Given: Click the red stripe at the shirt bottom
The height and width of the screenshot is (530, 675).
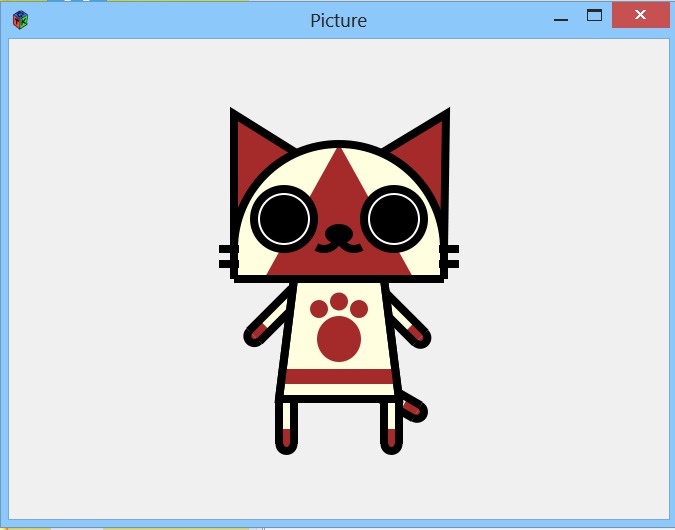Looking at the screenshot, I should (x=338, y=377).
